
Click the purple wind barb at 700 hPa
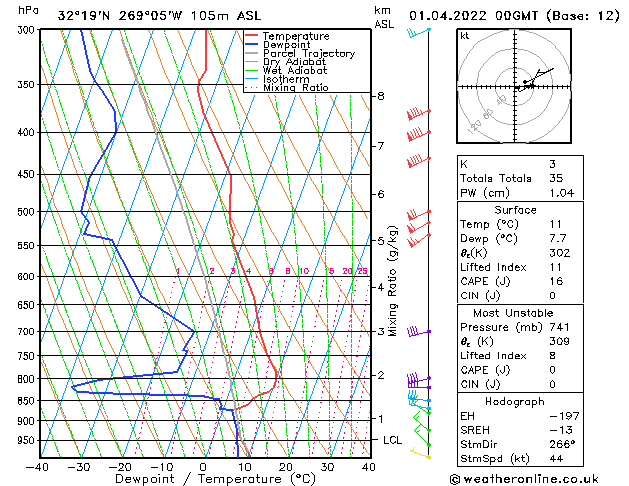pyautogui.click(x=418, y=332)
